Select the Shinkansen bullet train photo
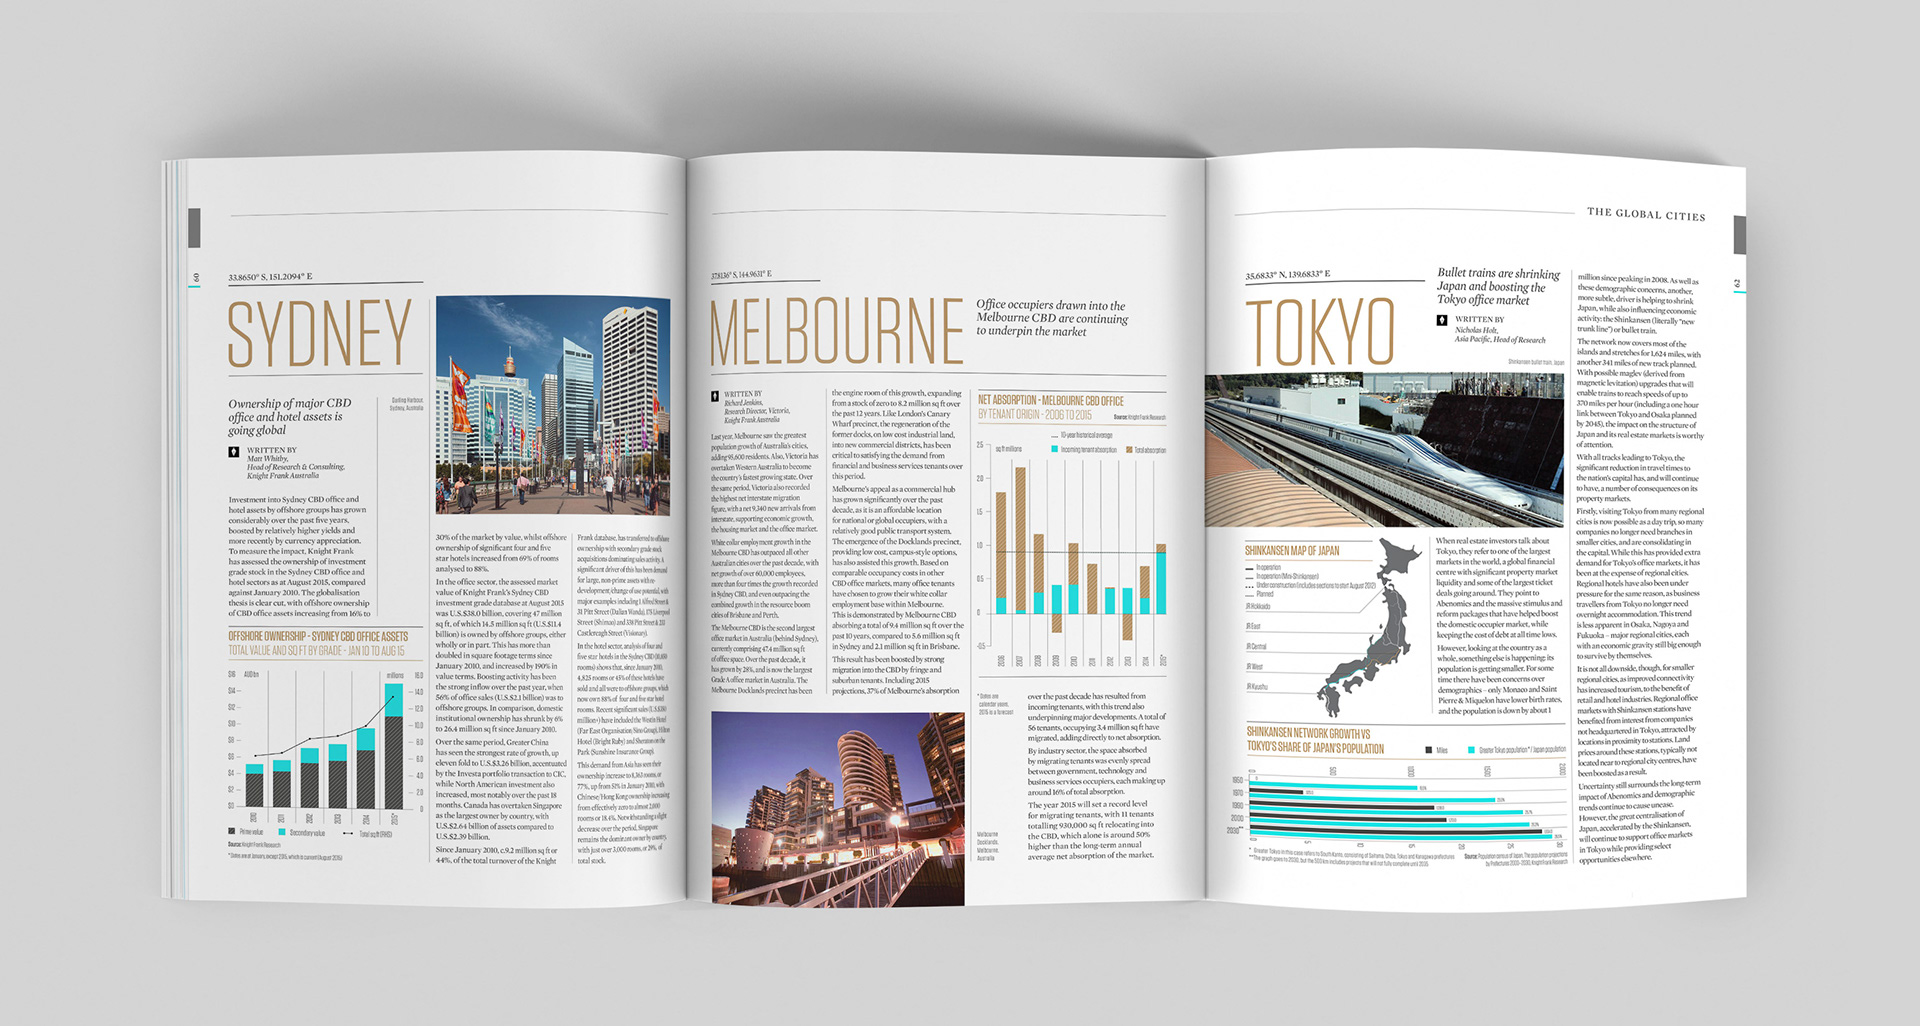The width and height of the screenshot is (1920, 1026). click(x=1384, y=450)
